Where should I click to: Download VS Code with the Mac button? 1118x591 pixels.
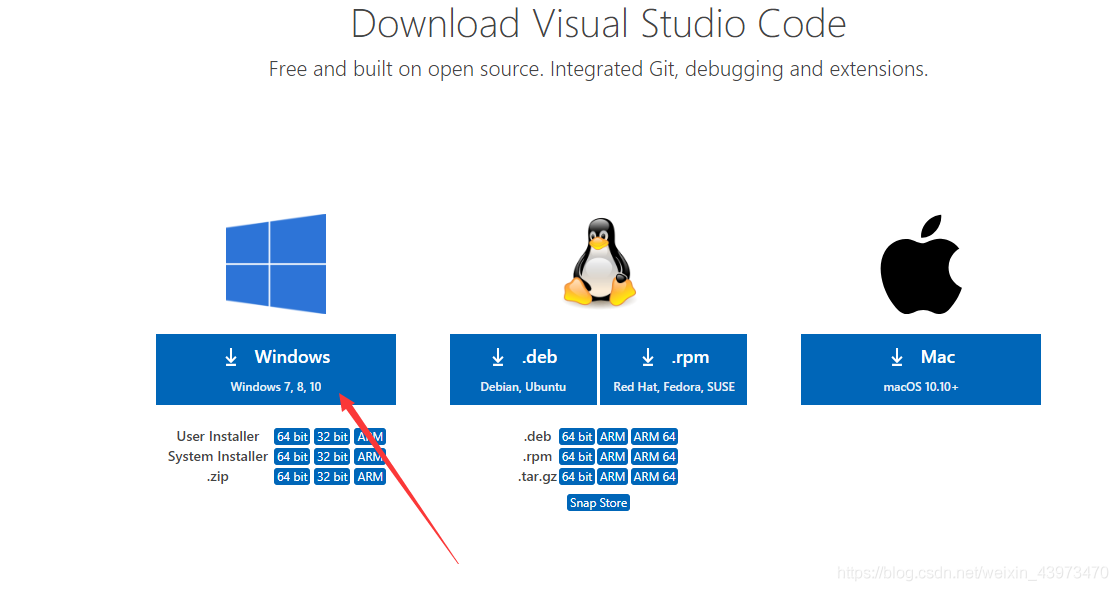pos(920,369)
